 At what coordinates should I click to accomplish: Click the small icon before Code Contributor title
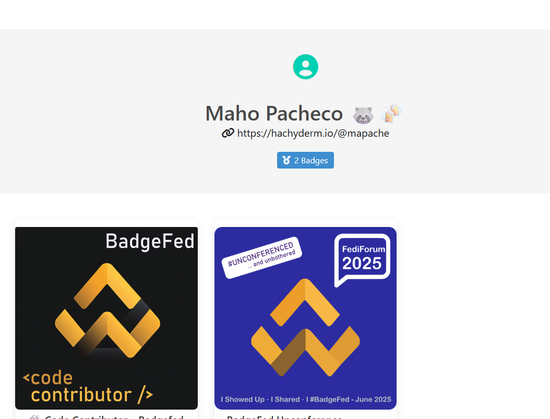pyautogui.click(x=34, y=417)
